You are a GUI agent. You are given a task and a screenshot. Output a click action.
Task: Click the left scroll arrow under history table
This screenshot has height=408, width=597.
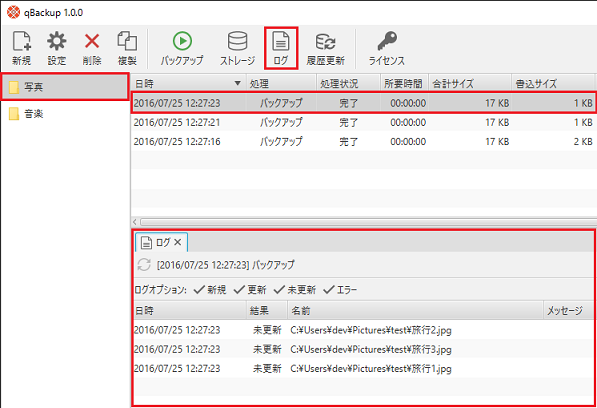[x=135, y=222]
